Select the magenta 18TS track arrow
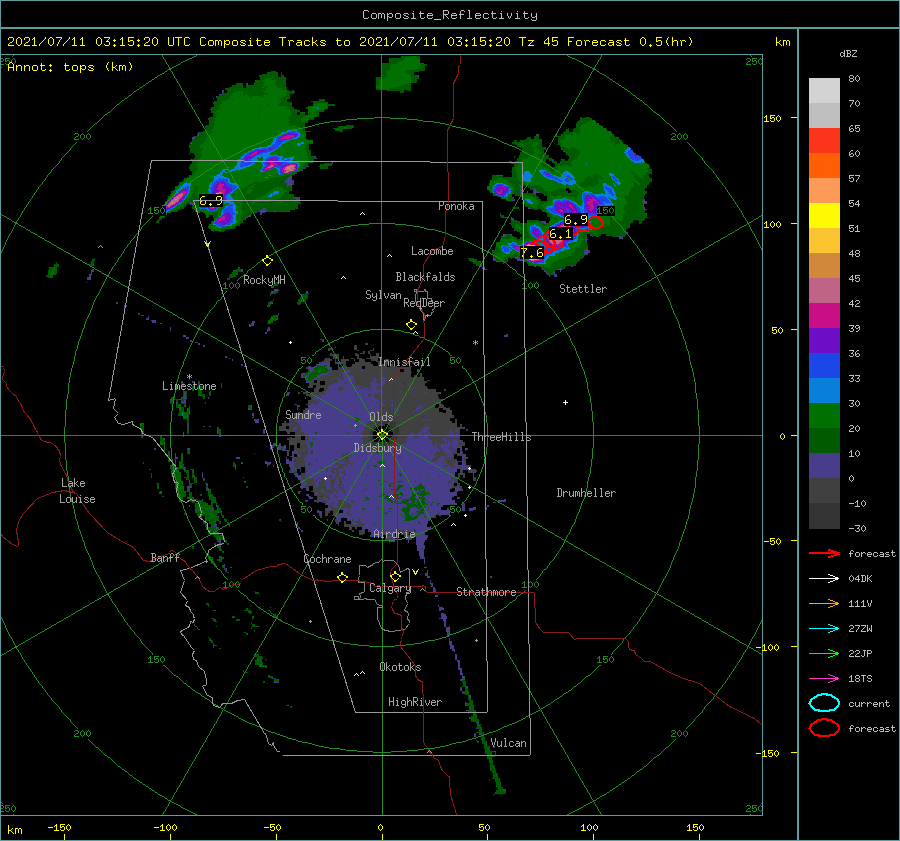 824,679
